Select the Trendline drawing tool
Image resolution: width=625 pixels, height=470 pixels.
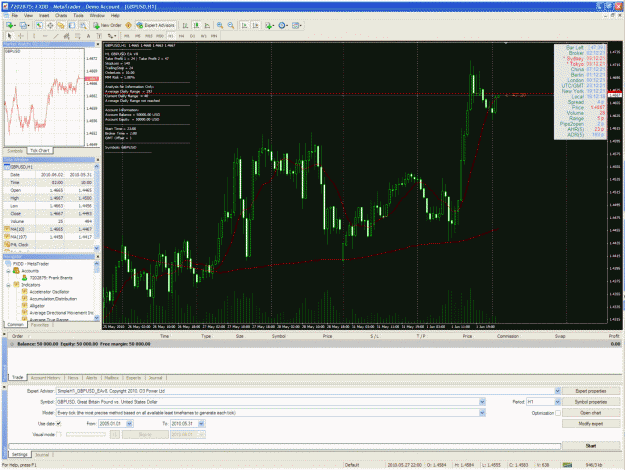click(56, 36)
